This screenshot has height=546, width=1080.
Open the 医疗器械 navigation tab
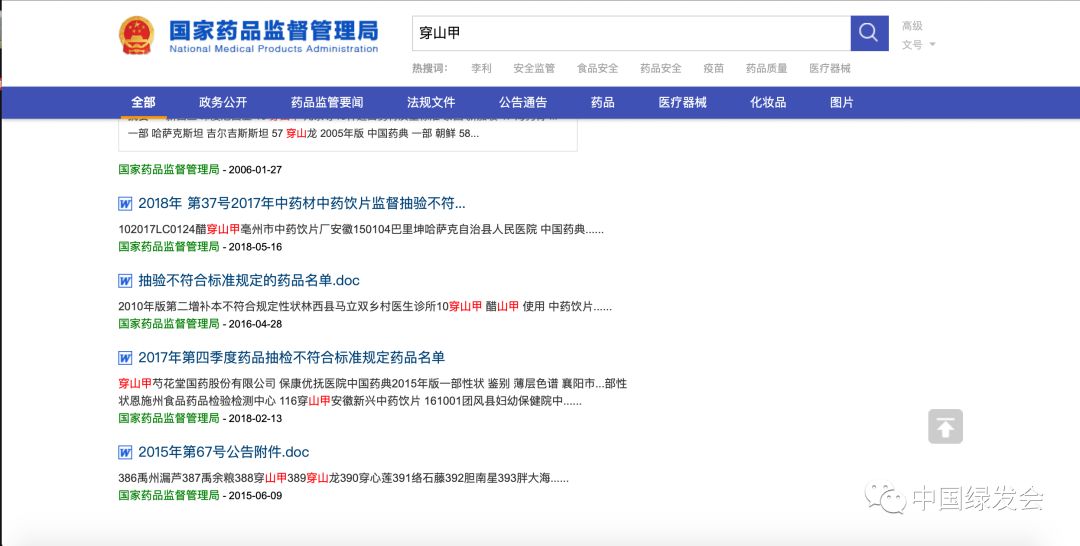point(683,103)
